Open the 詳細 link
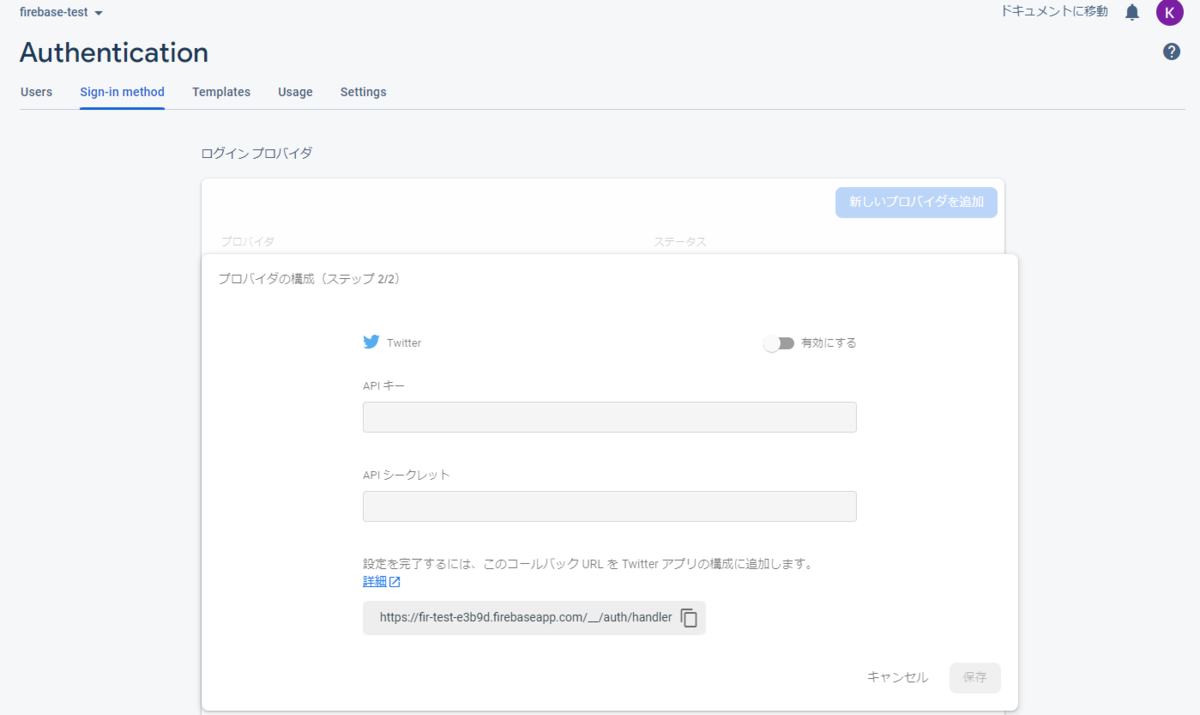Viewport: 1200px width, 715px height. click(x=374, y=582)
